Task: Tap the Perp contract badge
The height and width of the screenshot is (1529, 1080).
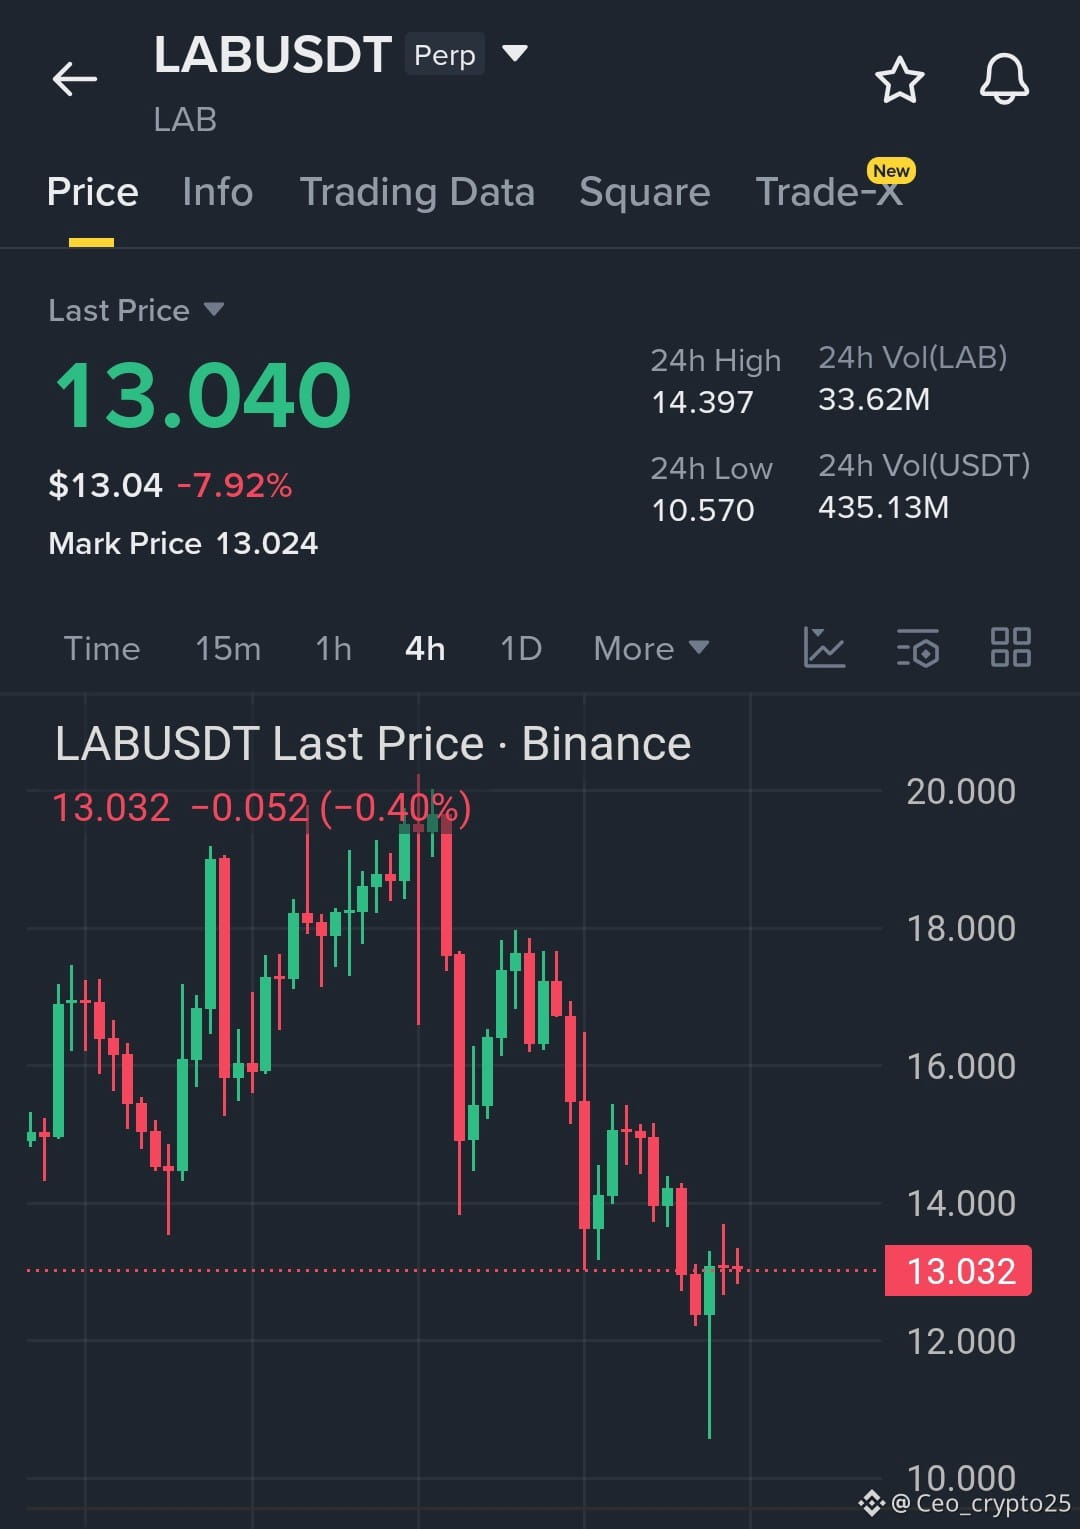Action: [x=445, y=54]
